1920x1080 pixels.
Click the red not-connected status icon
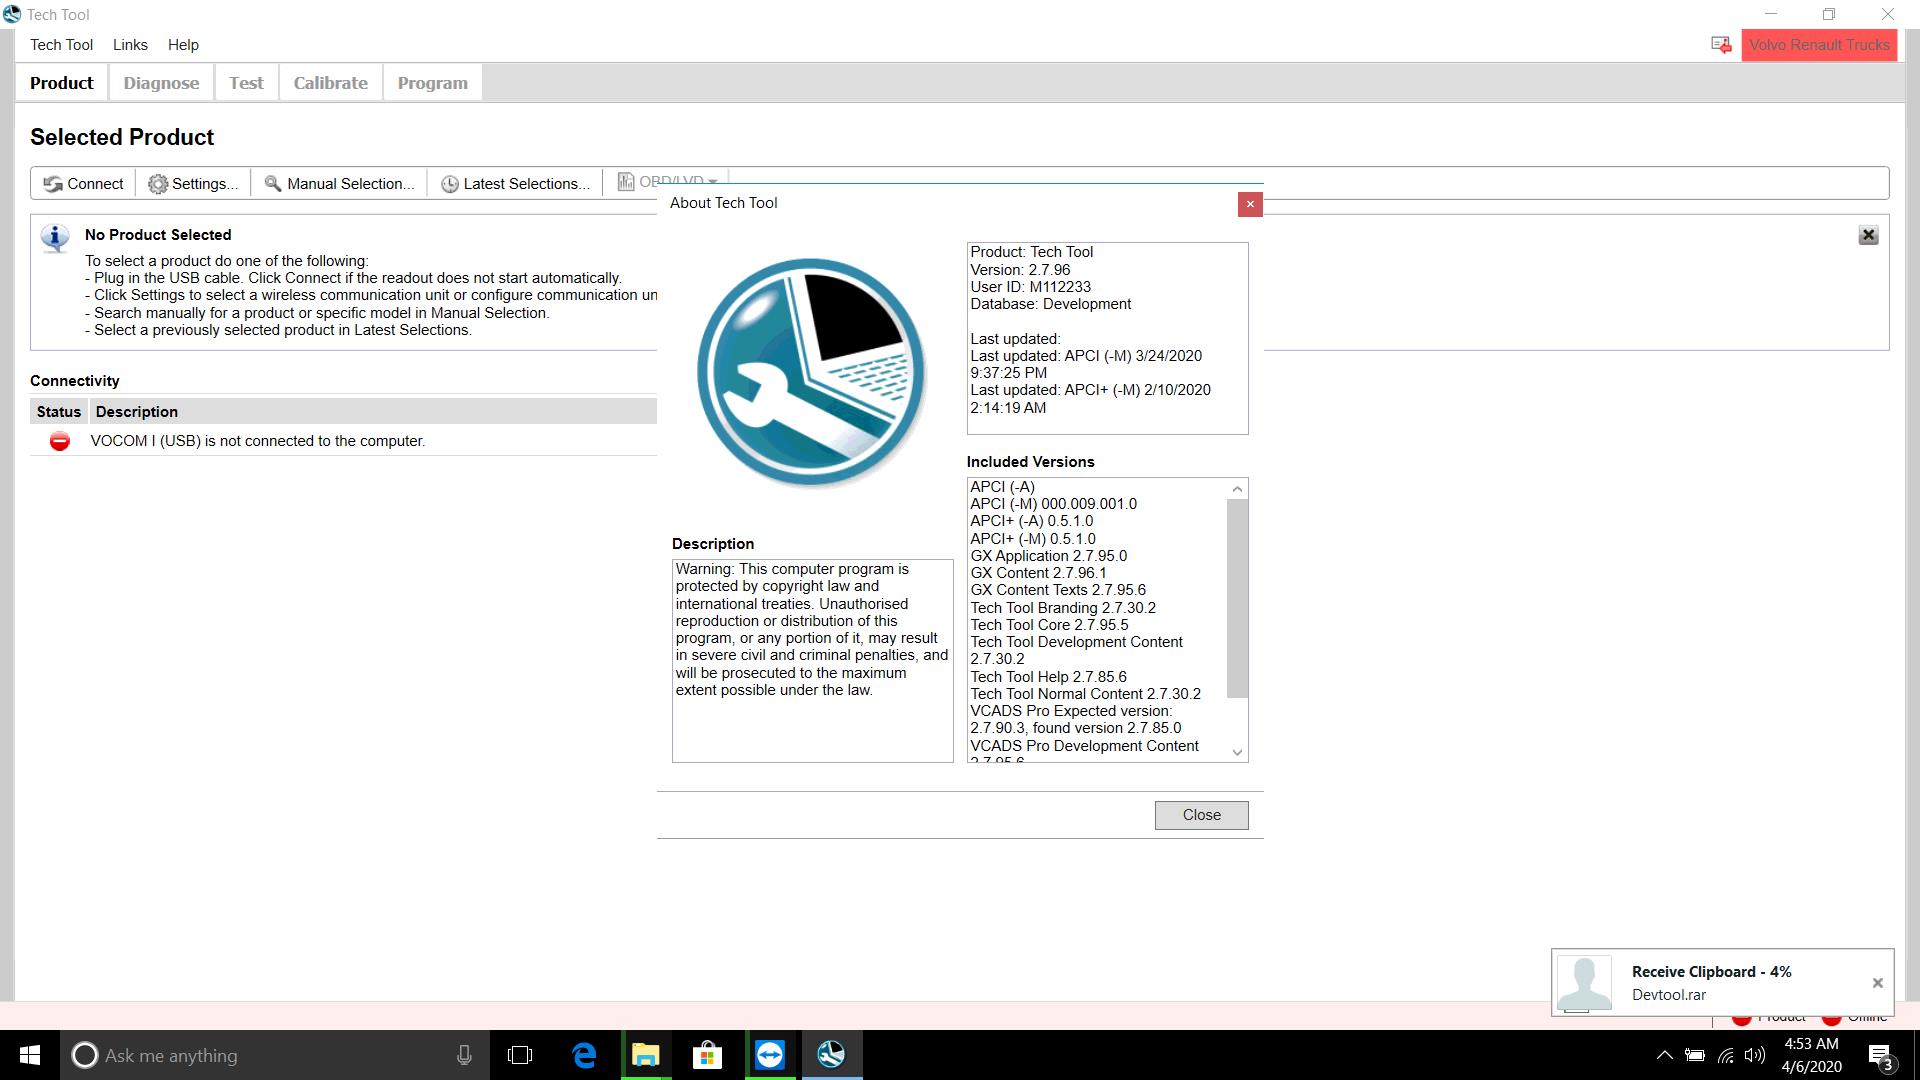pos(60,441)
